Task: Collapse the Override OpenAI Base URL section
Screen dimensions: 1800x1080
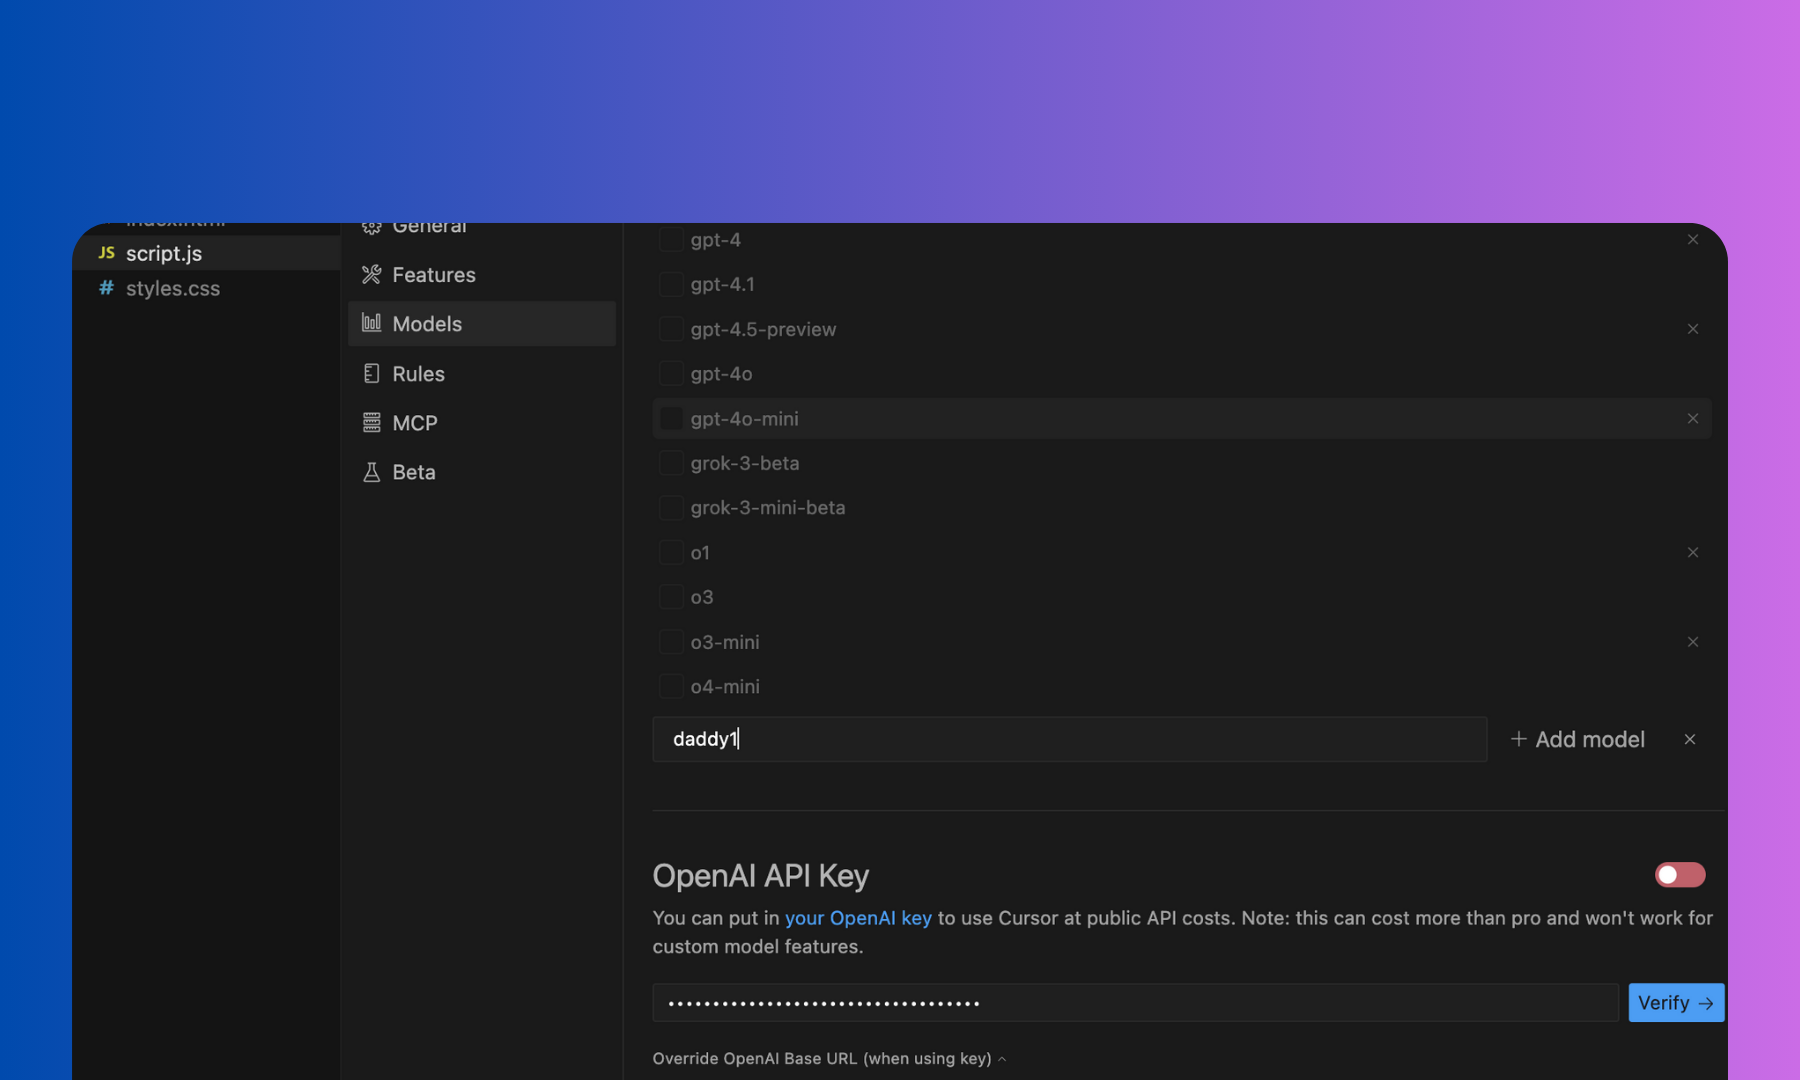Action: pos(829,1058)
